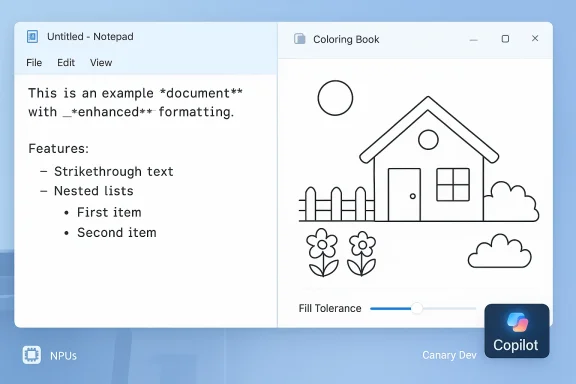Viewport: 576px width, 384px height.
Task: Maximize the Coloring Book window
Action: 505,39
